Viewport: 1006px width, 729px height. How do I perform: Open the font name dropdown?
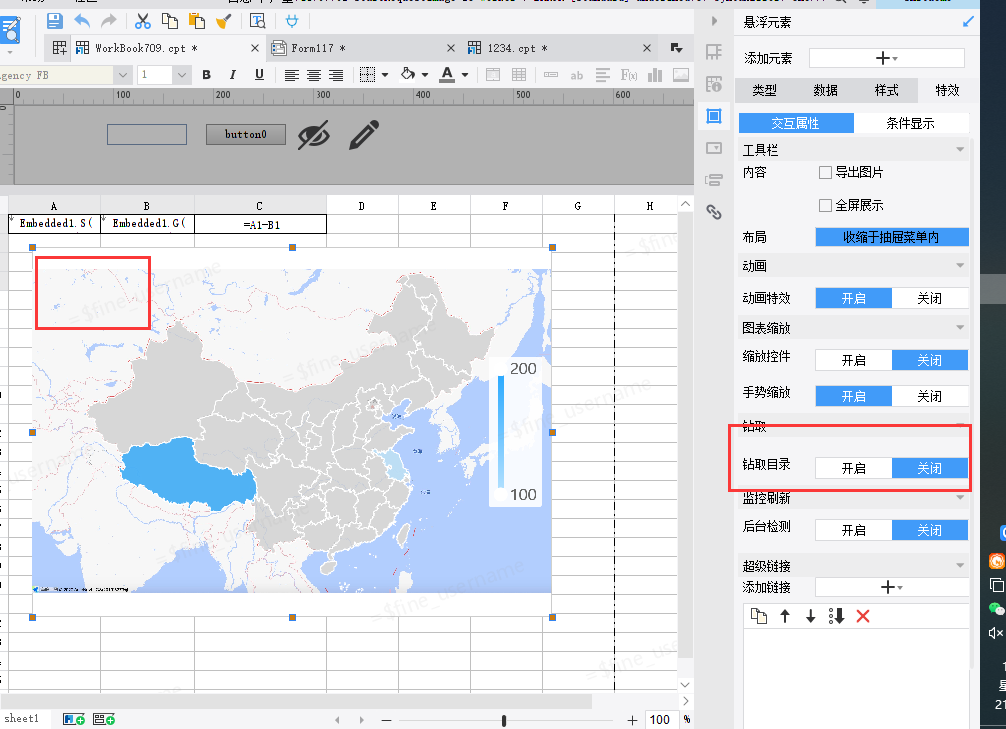tap(123, 75)
